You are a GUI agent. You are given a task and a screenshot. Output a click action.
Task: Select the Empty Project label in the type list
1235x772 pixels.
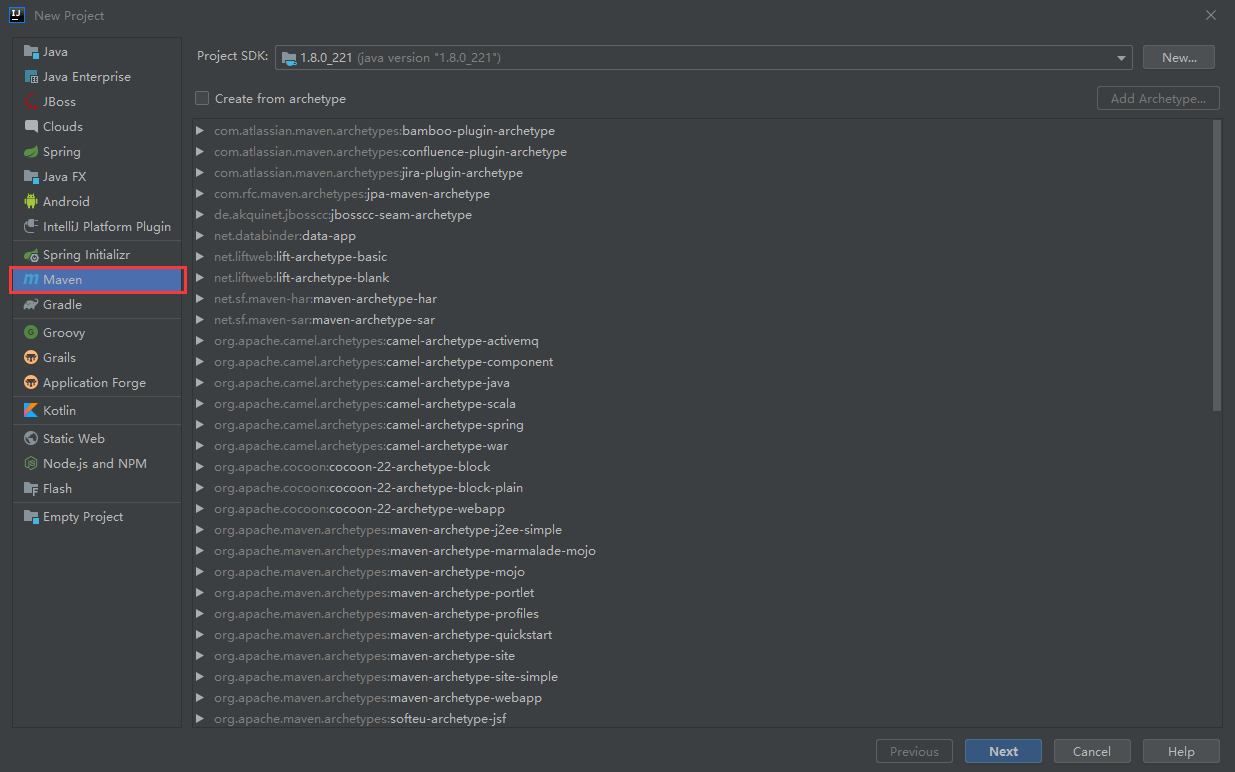pyautogui.click(x=83, y=517)
